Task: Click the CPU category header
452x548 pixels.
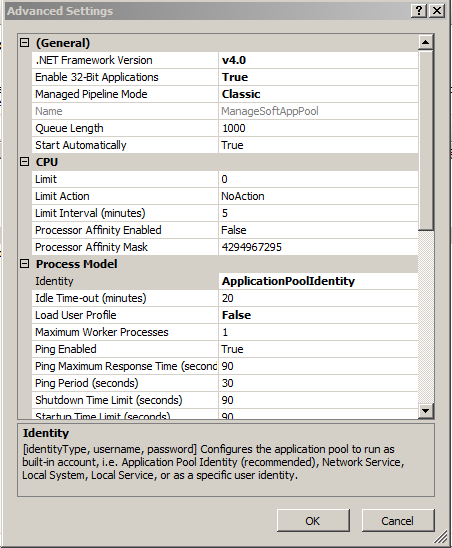Action: coord(47,162)
